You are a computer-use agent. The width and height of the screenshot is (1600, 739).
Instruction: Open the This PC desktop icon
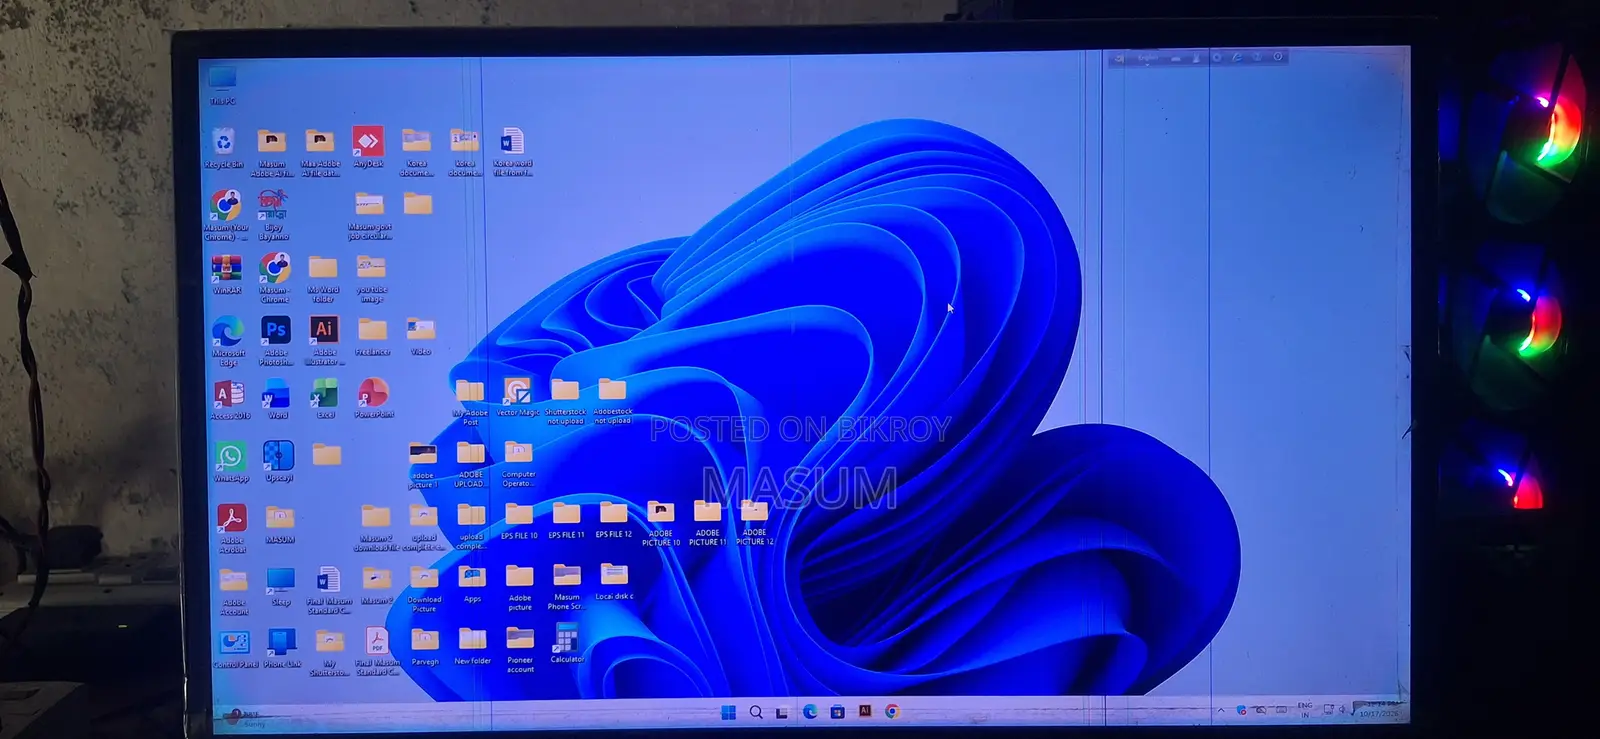[222, 85]
